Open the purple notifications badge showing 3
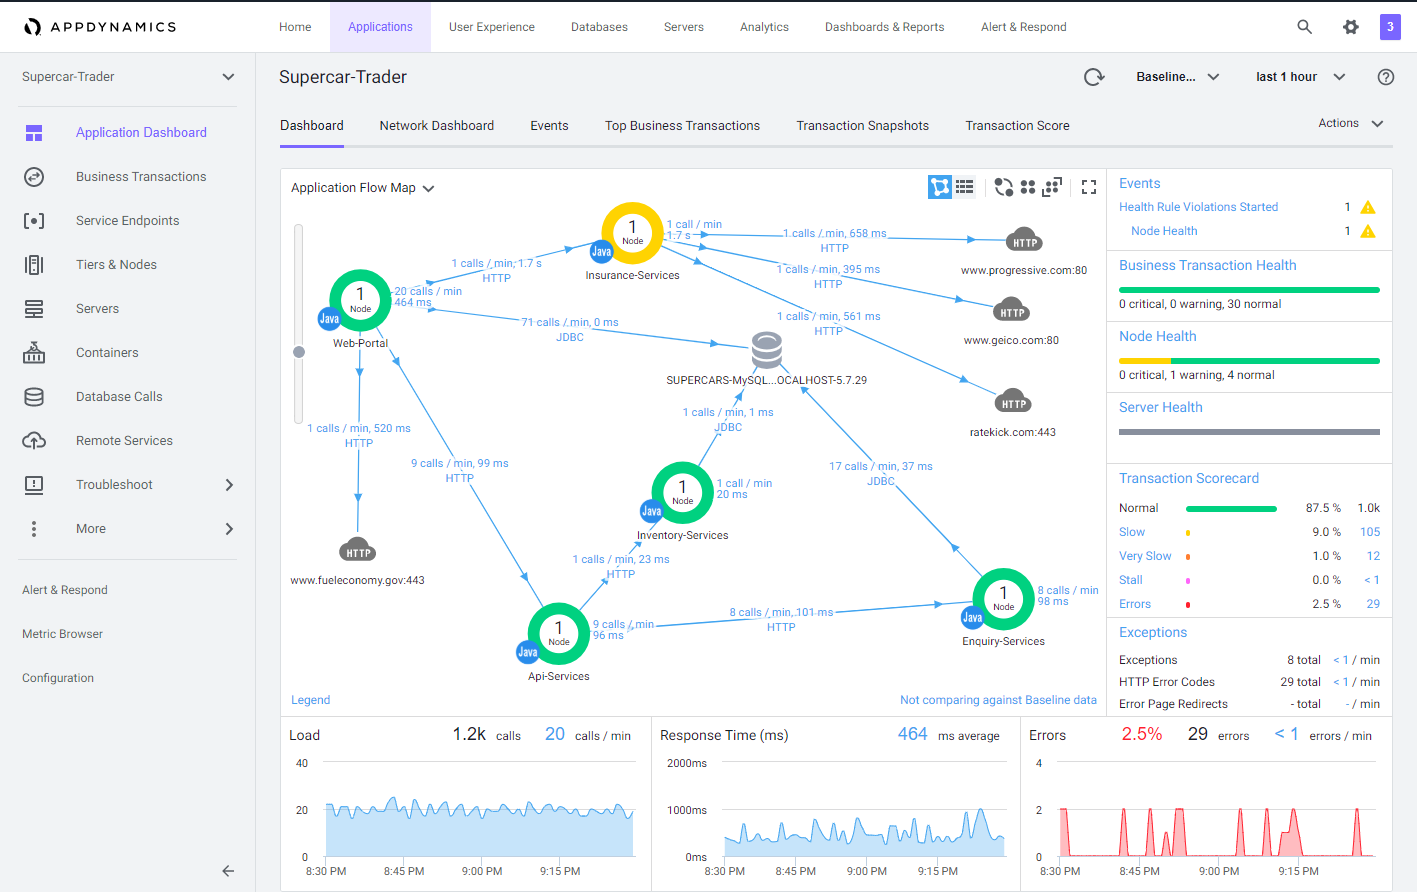The height and width of the screenshot is (892, 1417). 1390,27
